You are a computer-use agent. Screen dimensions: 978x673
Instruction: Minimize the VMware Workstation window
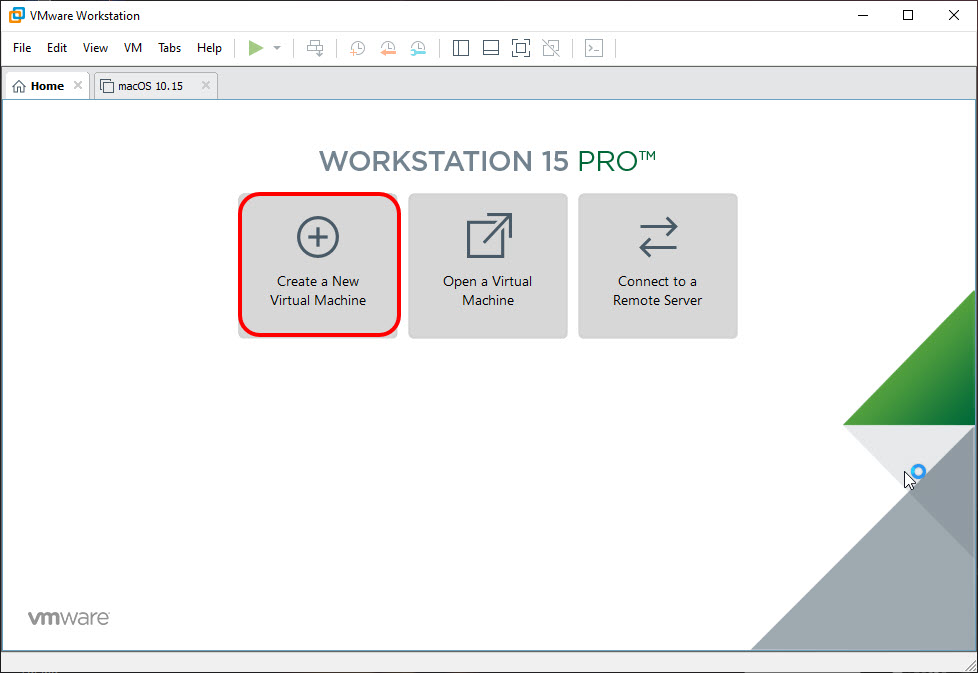click(863, 16)
